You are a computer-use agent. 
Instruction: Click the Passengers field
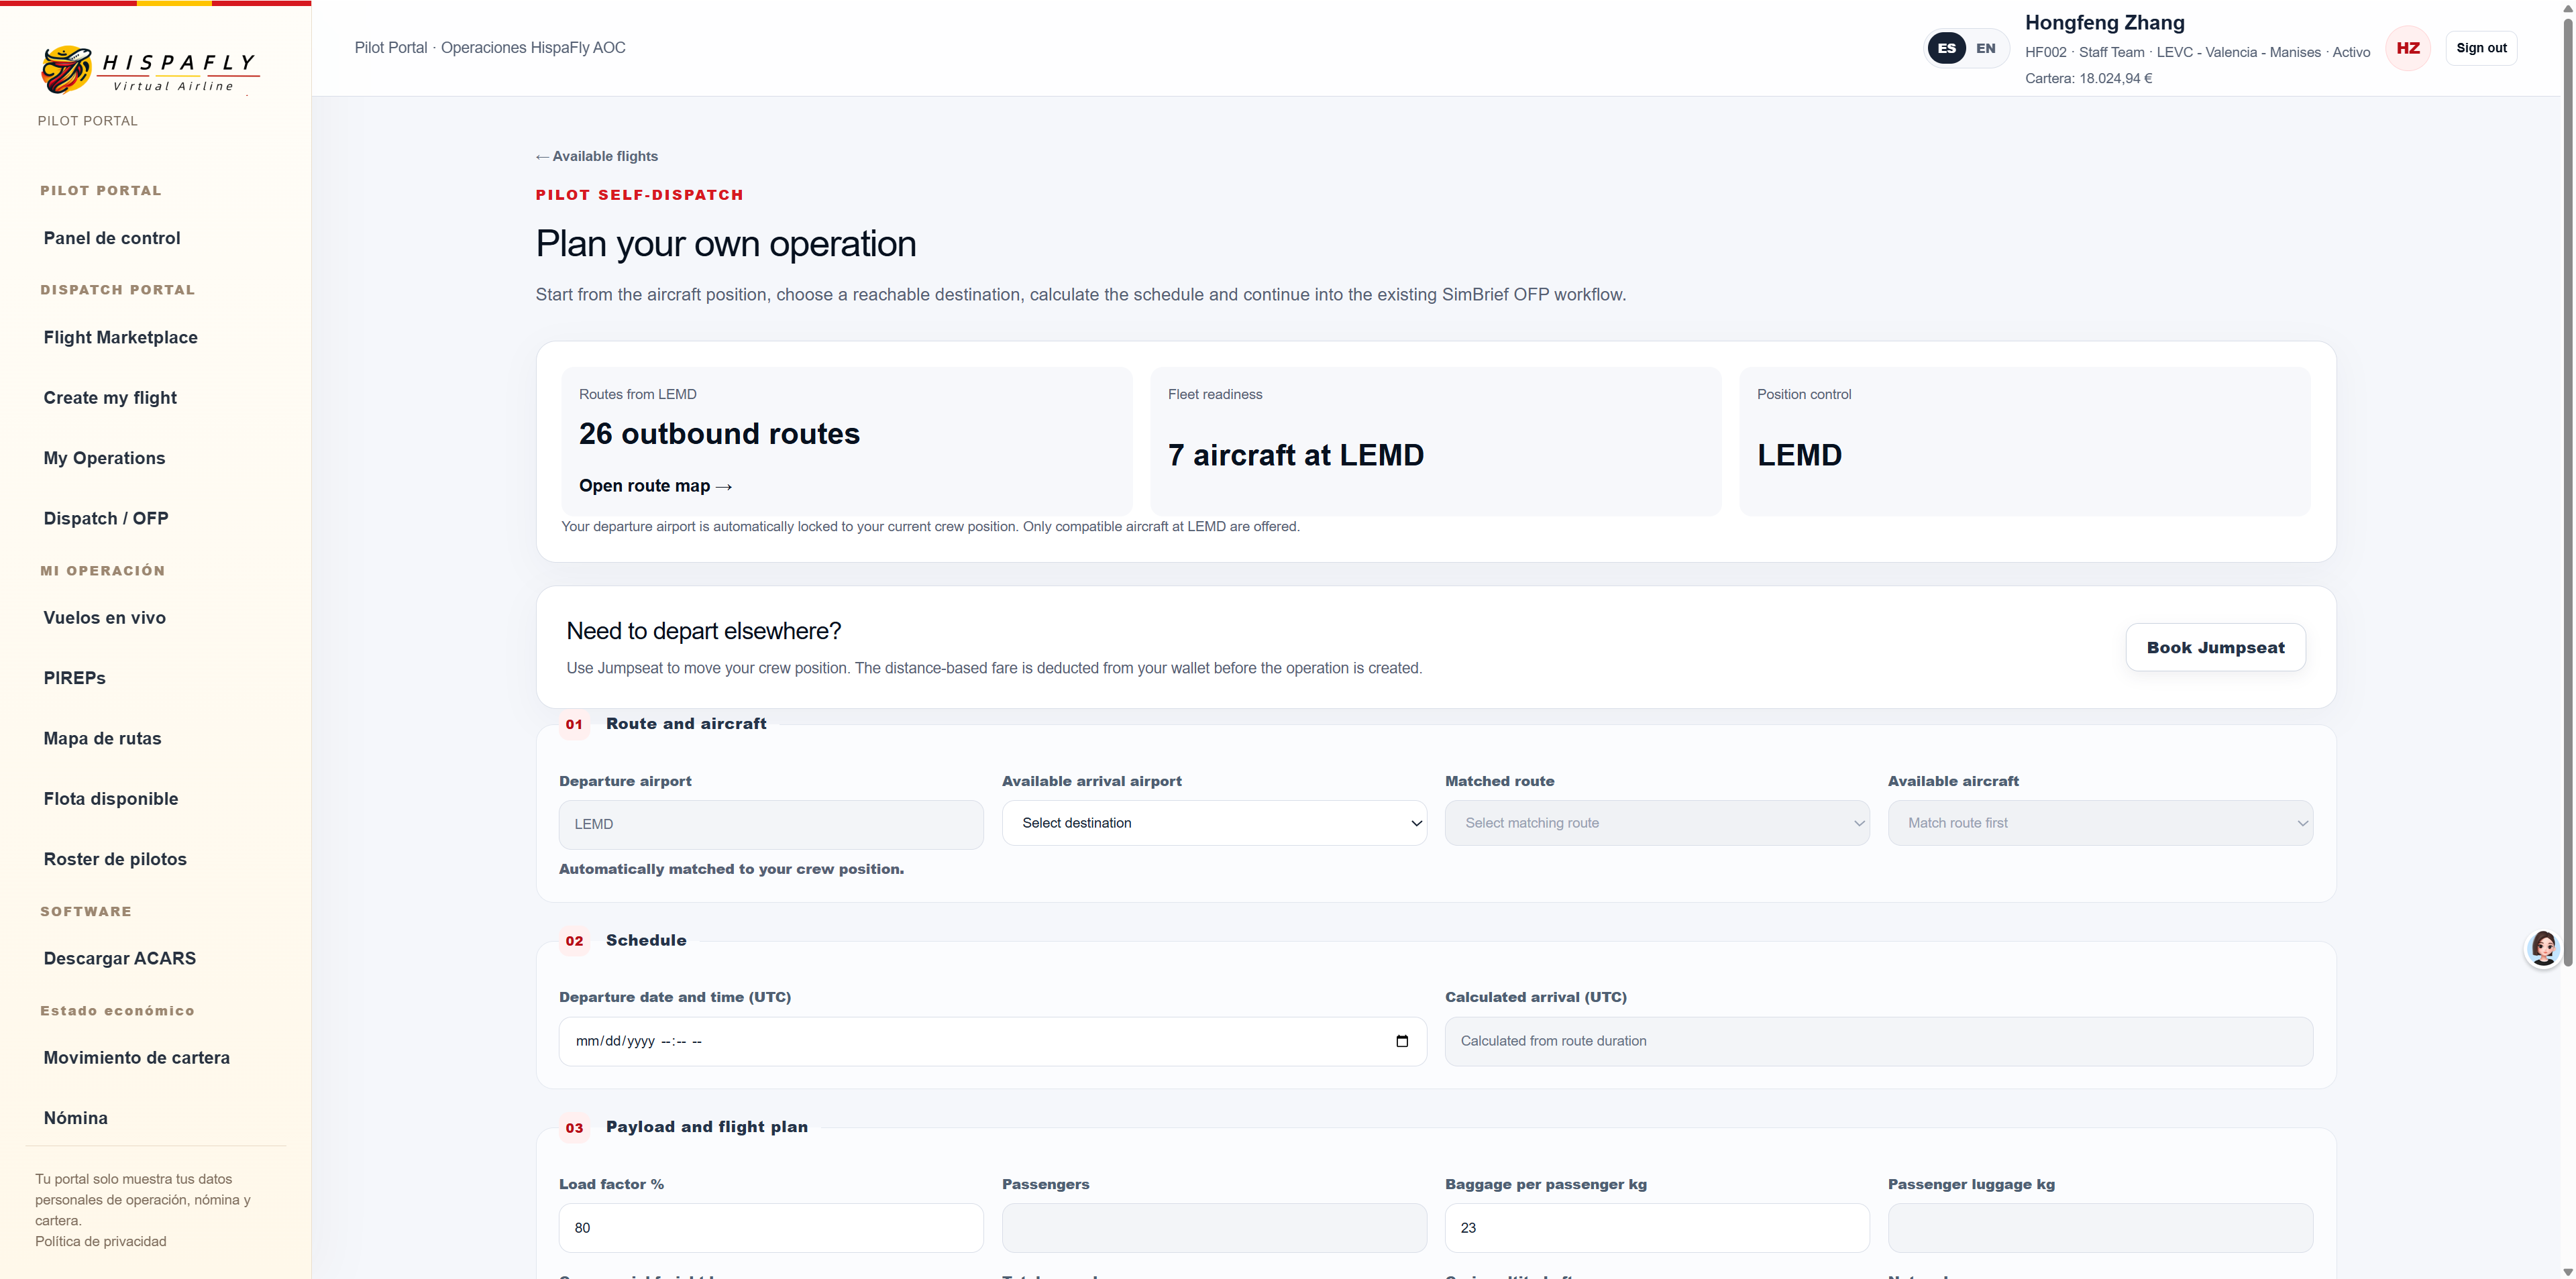coord(1214,1228)
